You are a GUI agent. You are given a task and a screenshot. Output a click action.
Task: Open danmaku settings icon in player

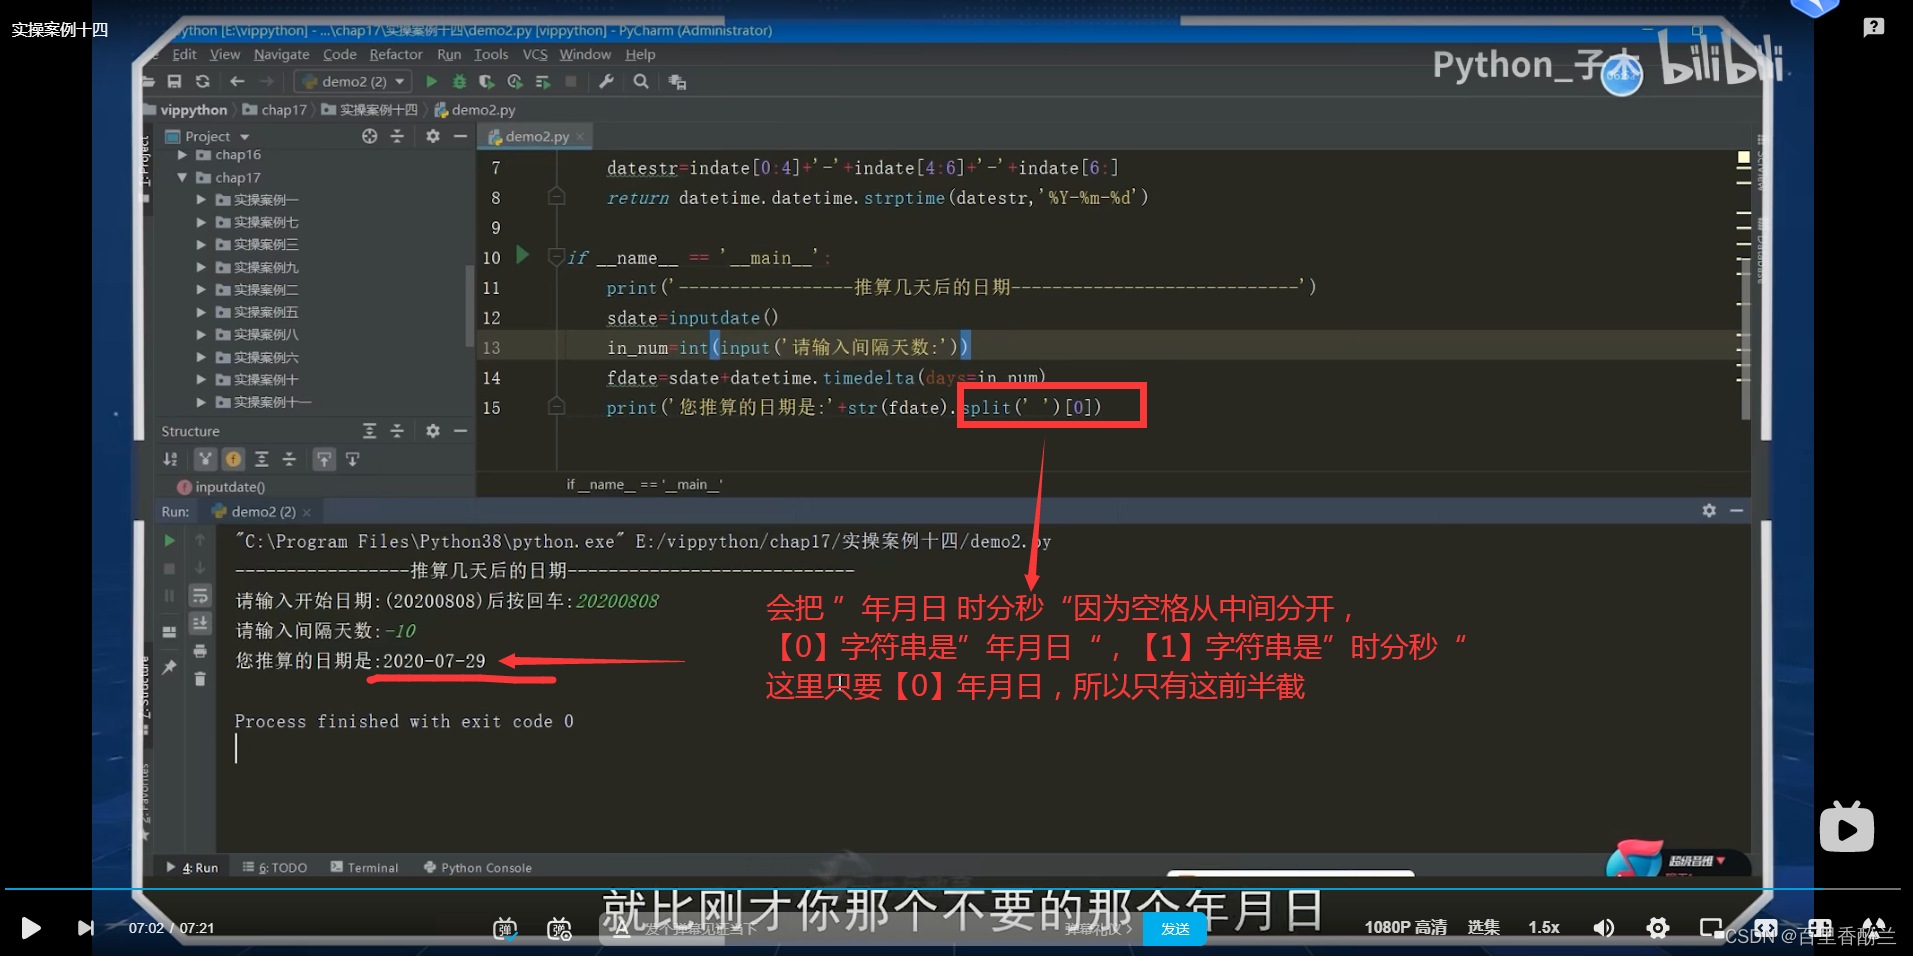pos(559,929)
